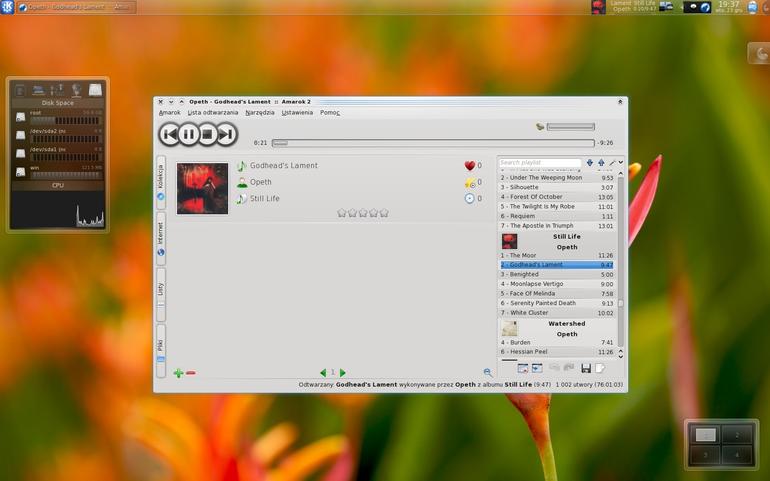Open the Amarok menu
770x481 pixels.
tap(169, 113)
